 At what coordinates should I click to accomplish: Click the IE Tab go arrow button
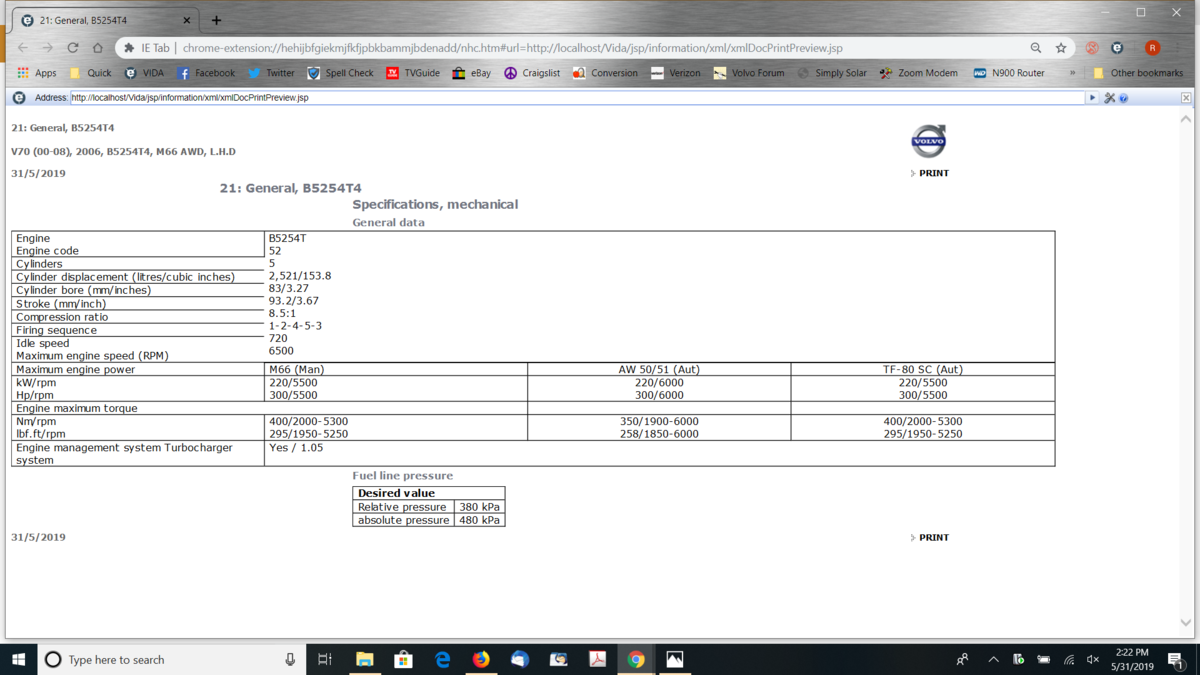(x=1092, y=98)
